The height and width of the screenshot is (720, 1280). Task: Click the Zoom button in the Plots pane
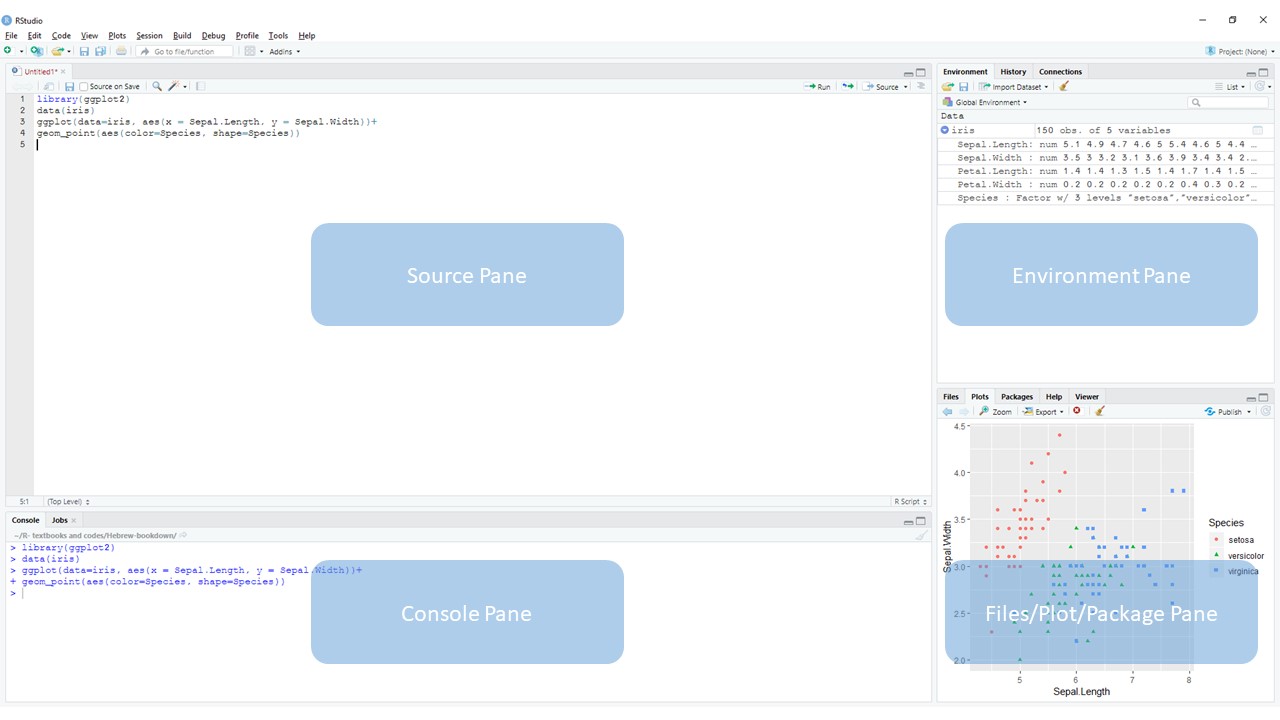coord(996,412)
